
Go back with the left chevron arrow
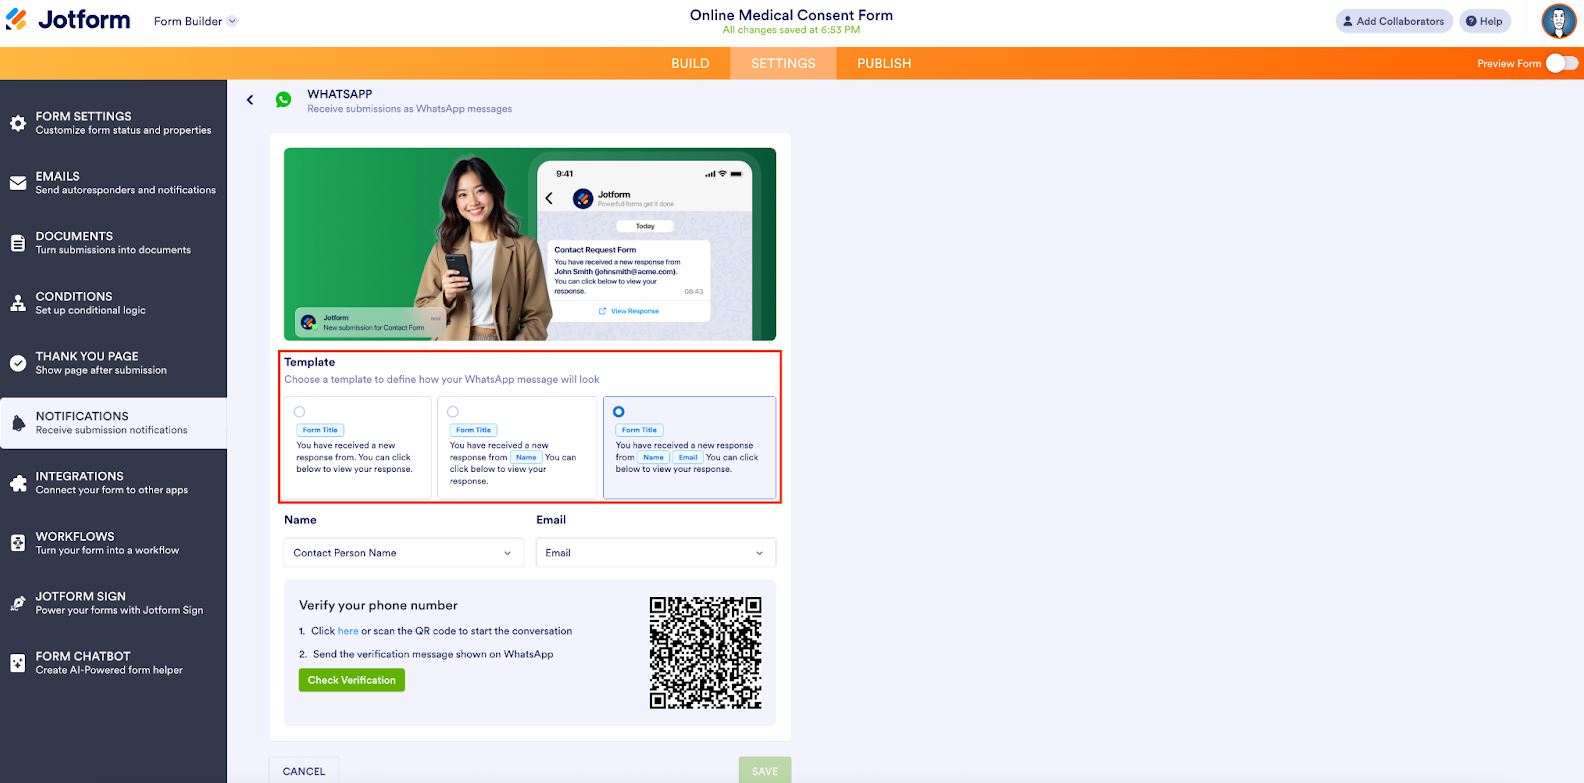pos(250,100)
